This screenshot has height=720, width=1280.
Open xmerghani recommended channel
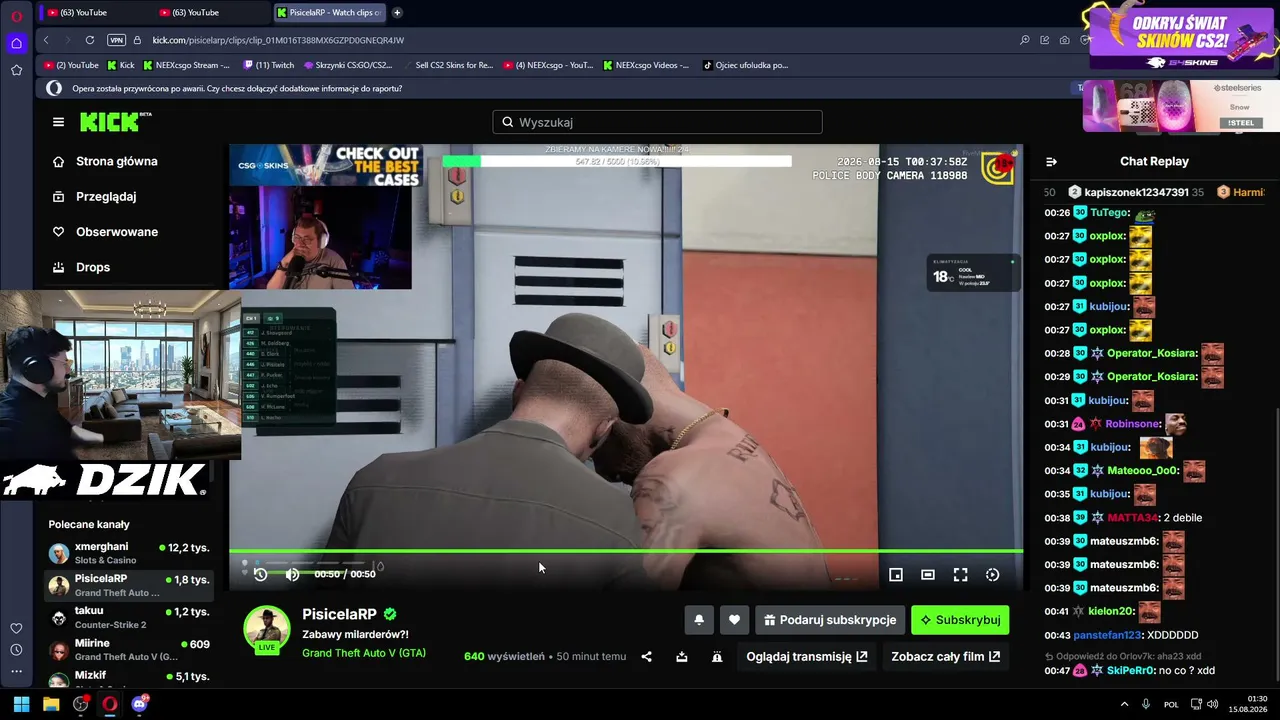coord(129,553)
